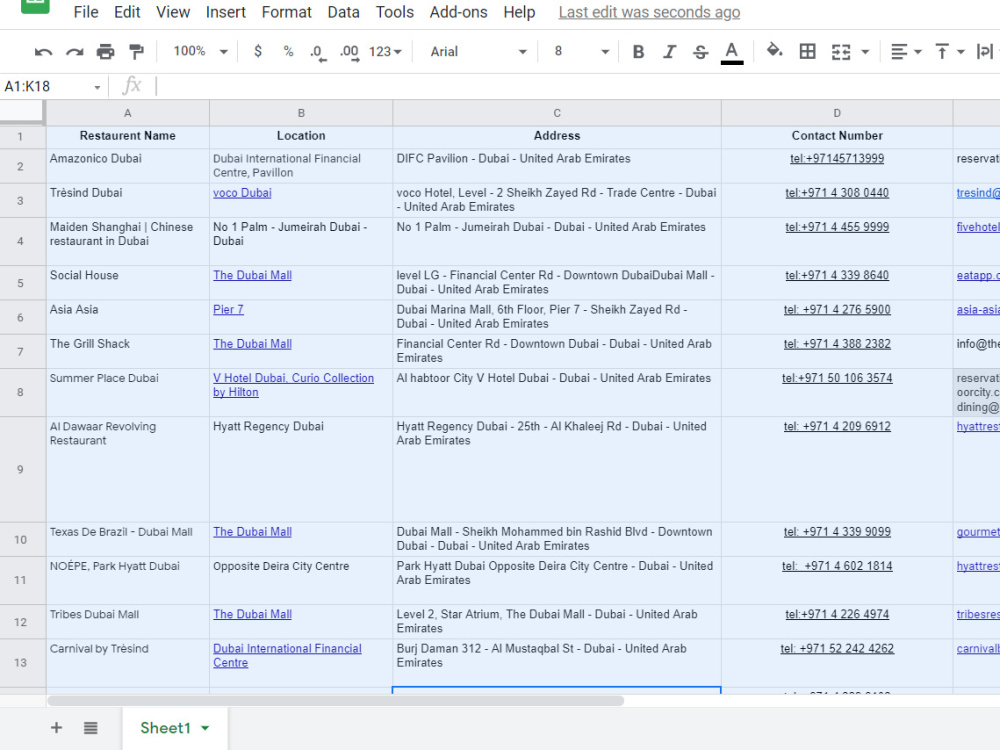Image resolution: width=1000 pixels, height=750 pixels.
Task: Open the 100% zoom dropdown
Action: tap(200, 51)
